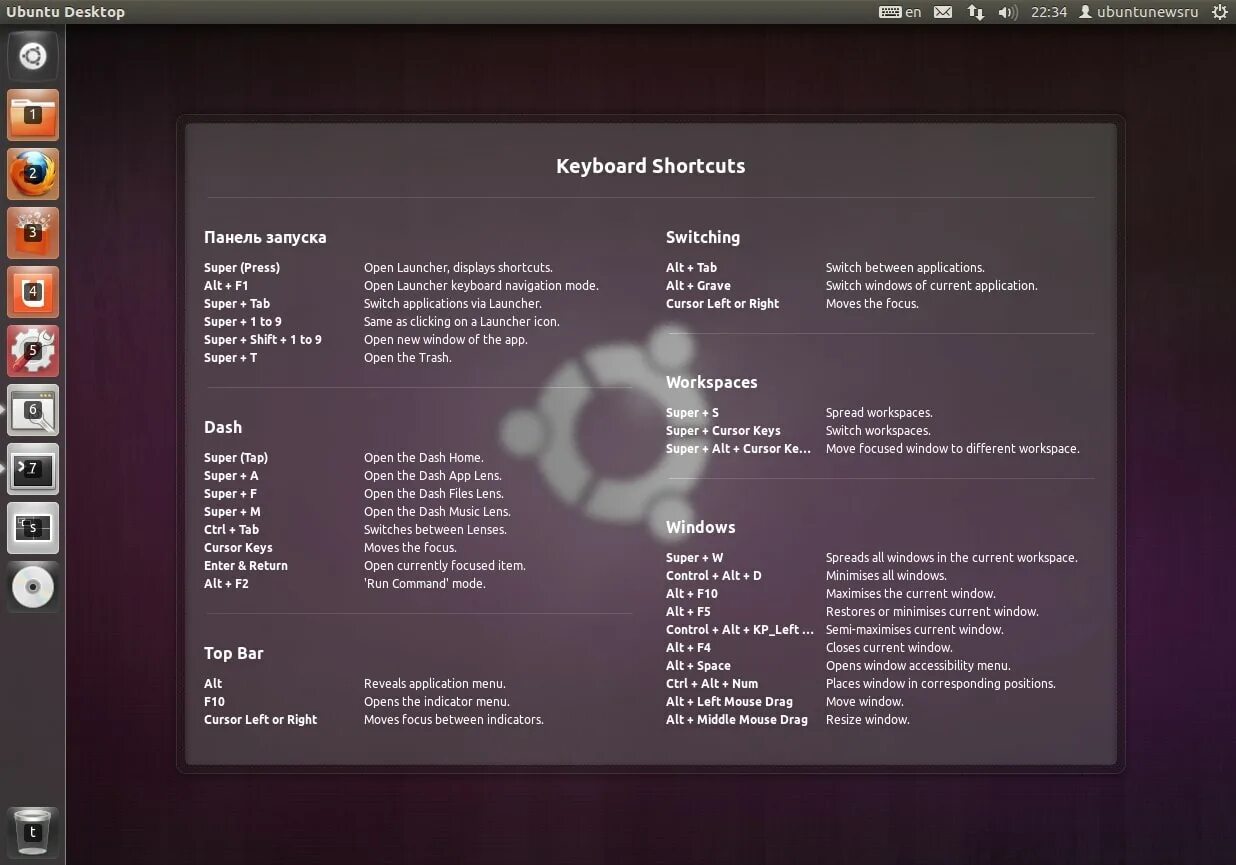1236x865 pixels.
Task: Click the 'Windows' section heading
Action: pyautogui.click(x=701, y=527)
